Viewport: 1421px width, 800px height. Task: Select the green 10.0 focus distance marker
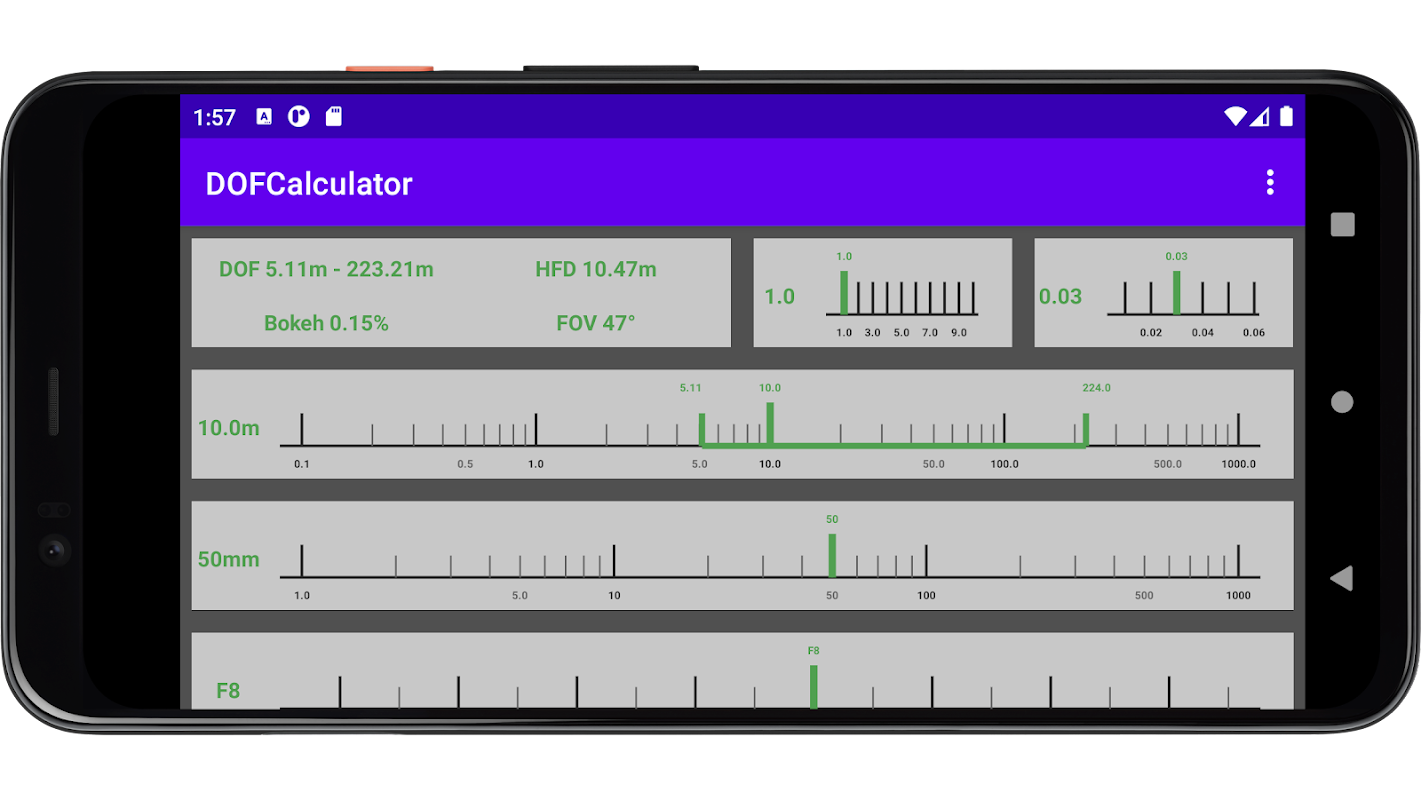pyautogui.click(x=770, y=424)
